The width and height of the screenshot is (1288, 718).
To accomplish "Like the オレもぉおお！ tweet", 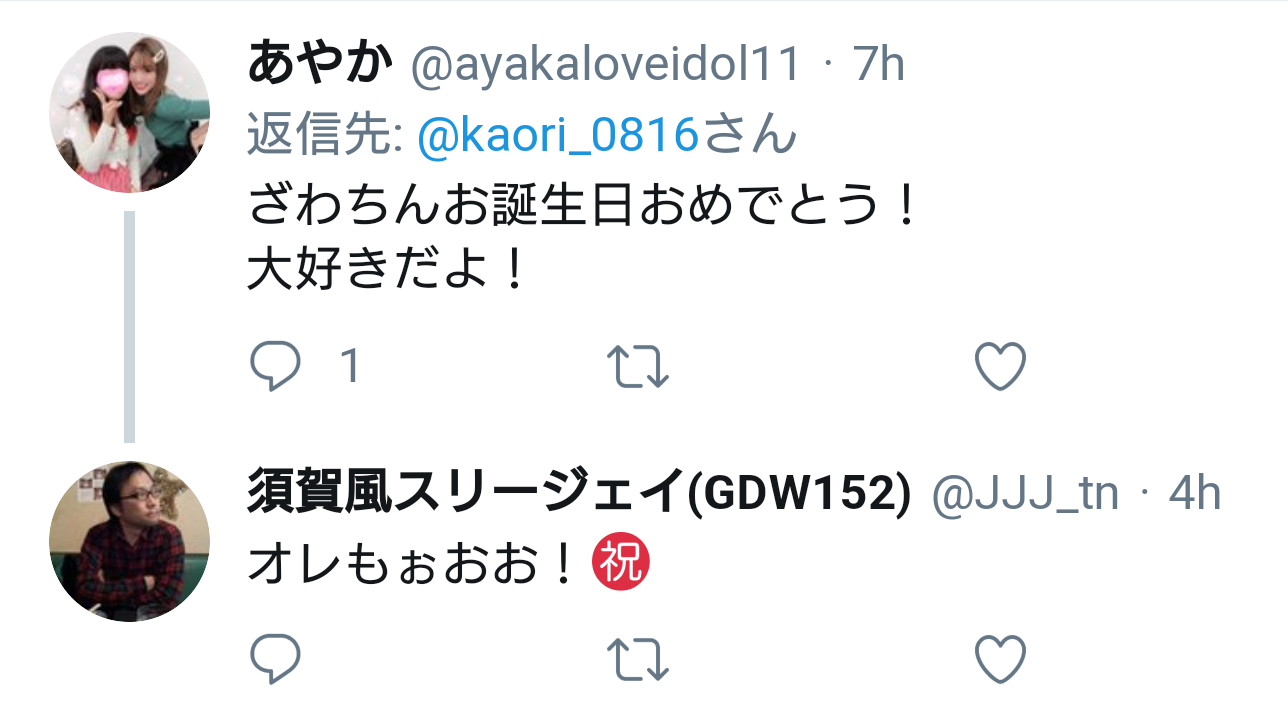I will pyautogui.click(x=1000, y=659).
